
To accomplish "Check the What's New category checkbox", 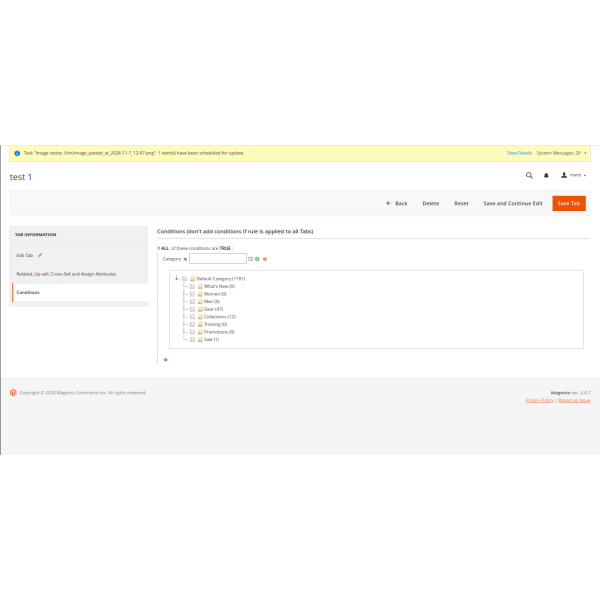I will pos(192,286).
